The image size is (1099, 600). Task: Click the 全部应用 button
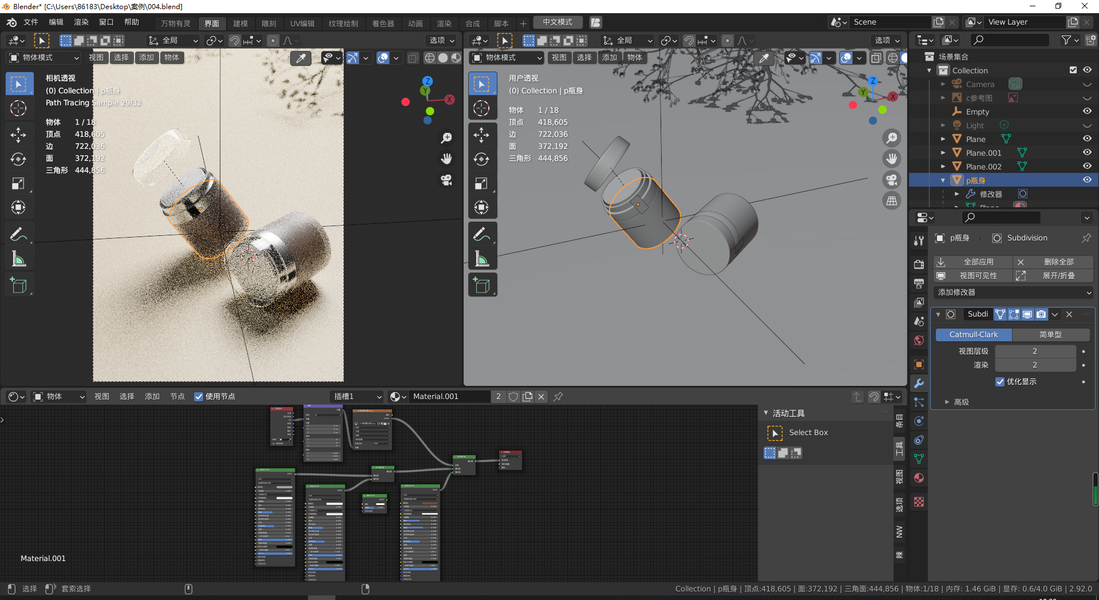coord(973,262)
